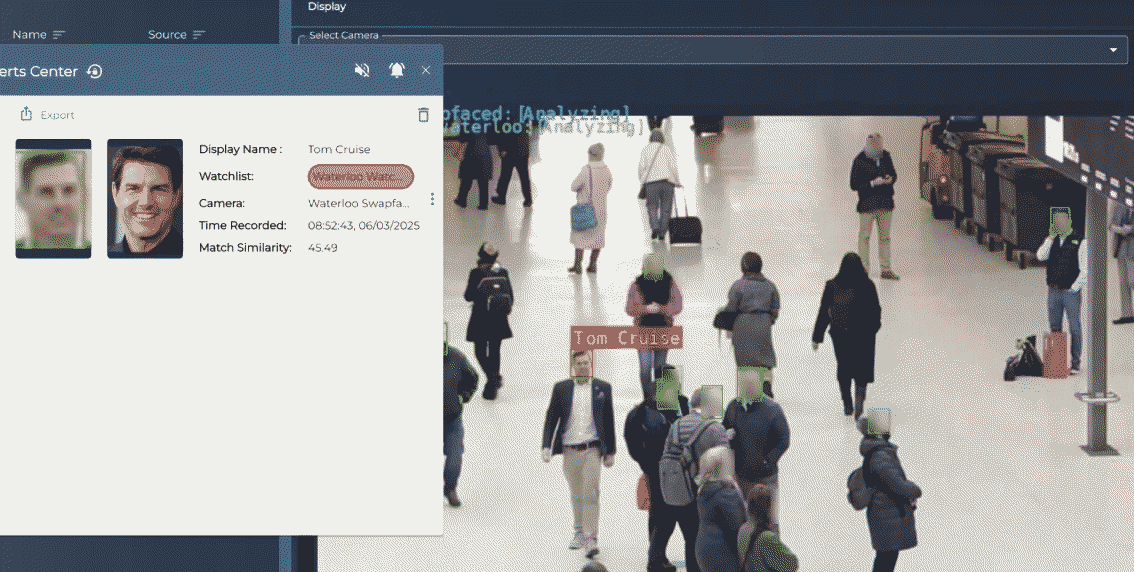Click the Export share icon
The image size is (1134, 572).
[27, 114]
